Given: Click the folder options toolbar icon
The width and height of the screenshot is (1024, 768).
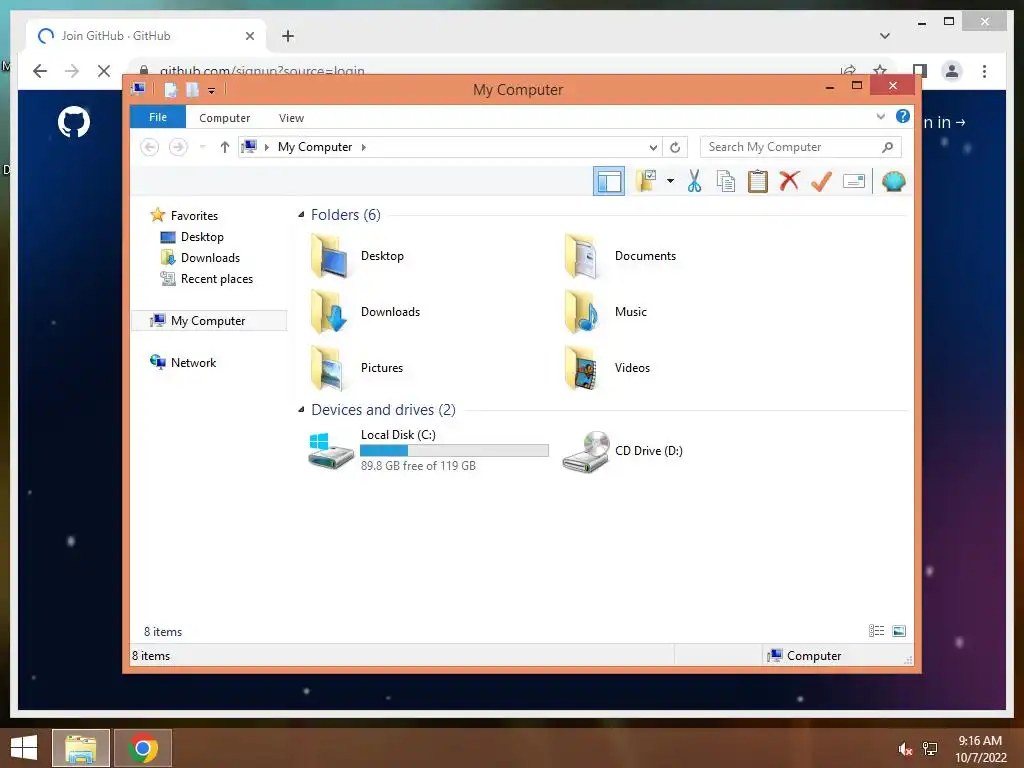Looking at the screenshot, I should click(x=646, y=181).
